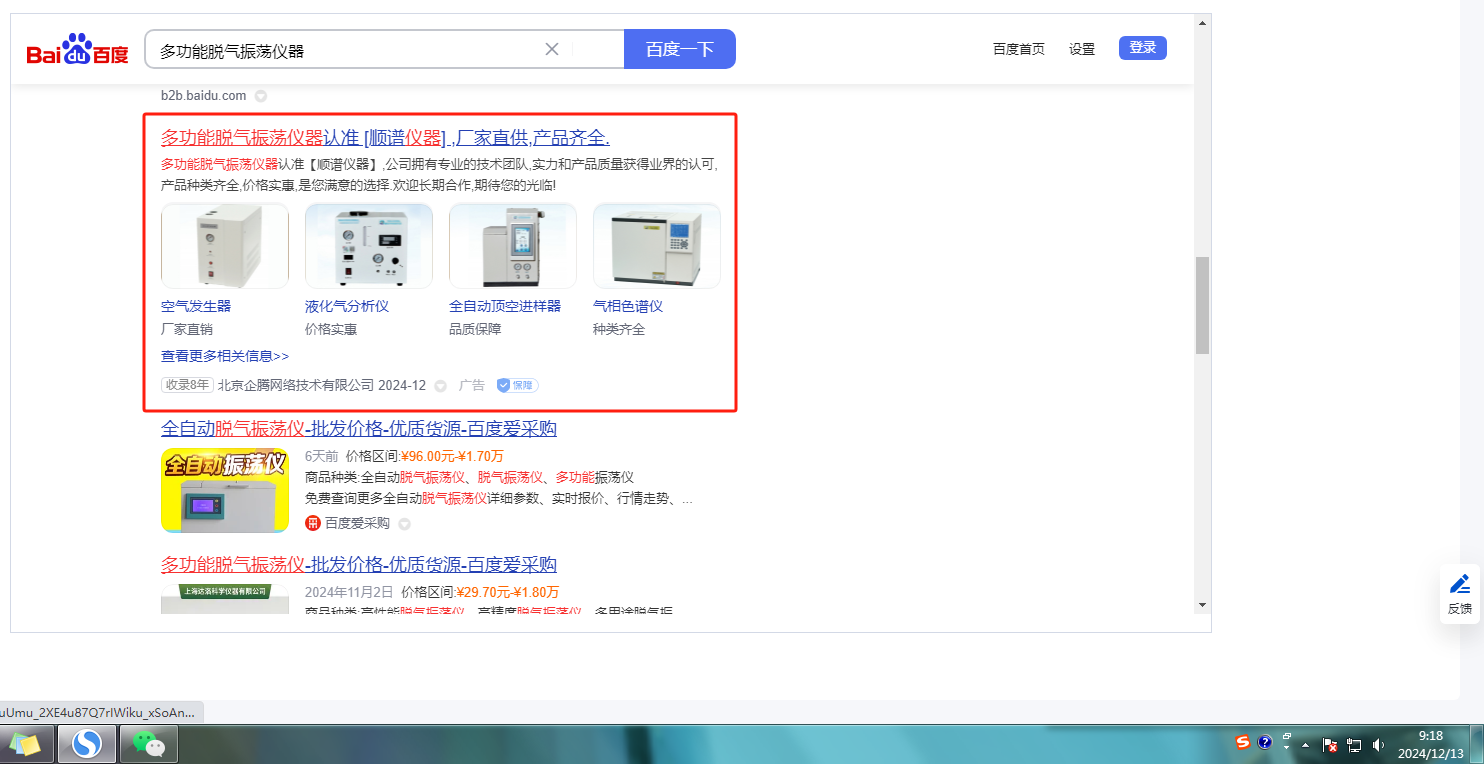1484x764 pixels.
Task: Expand the dropdown arrow beside 百度爱采购 source
Action: point(404,524)
